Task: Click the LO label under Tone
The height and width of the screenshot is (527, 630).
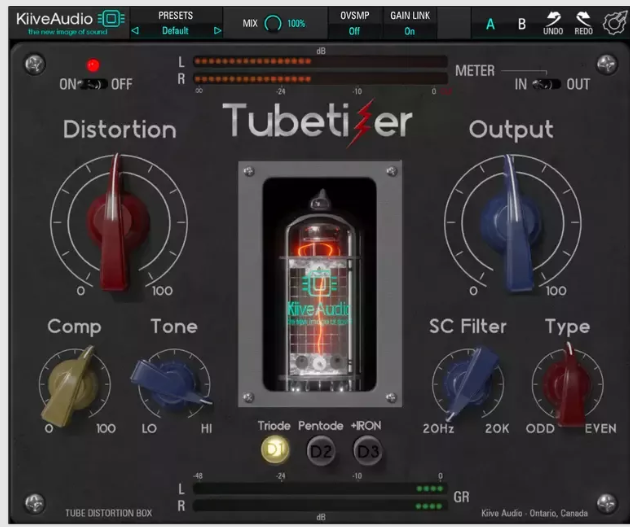Action: coord(149,429)
